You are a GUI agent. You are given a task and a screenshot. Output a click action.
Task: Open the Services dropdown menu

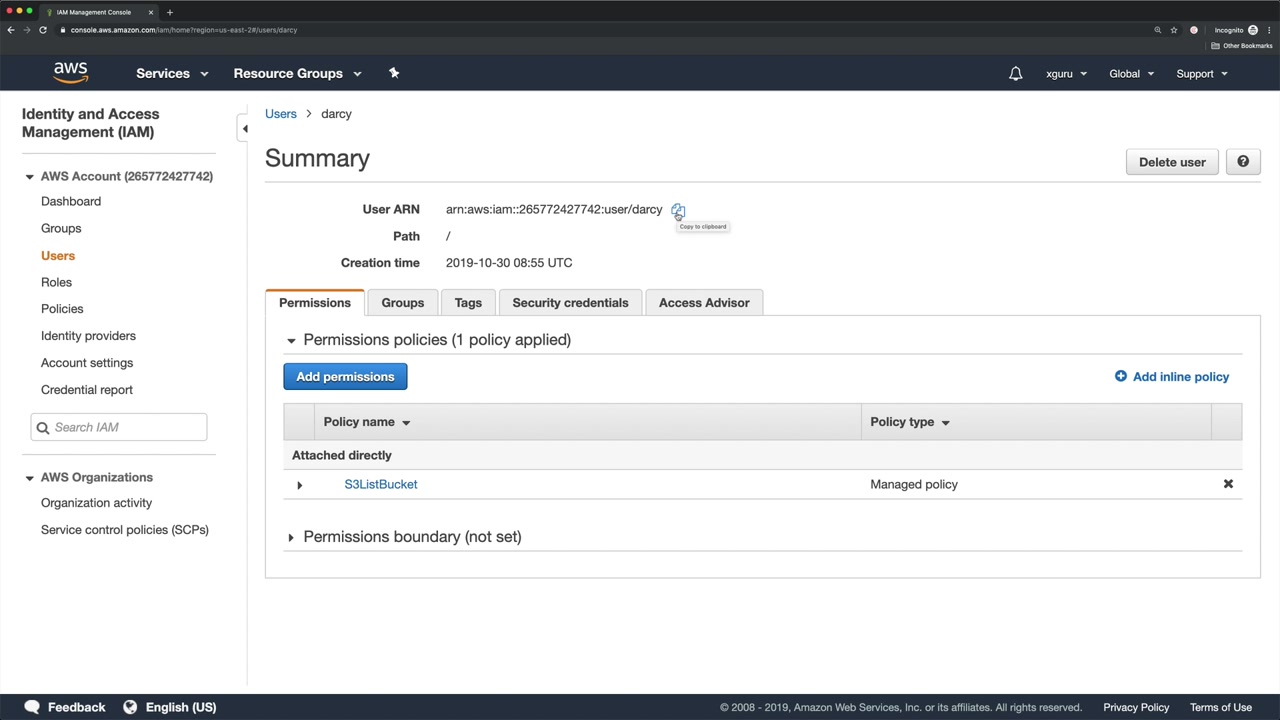[x=172, y=73]
